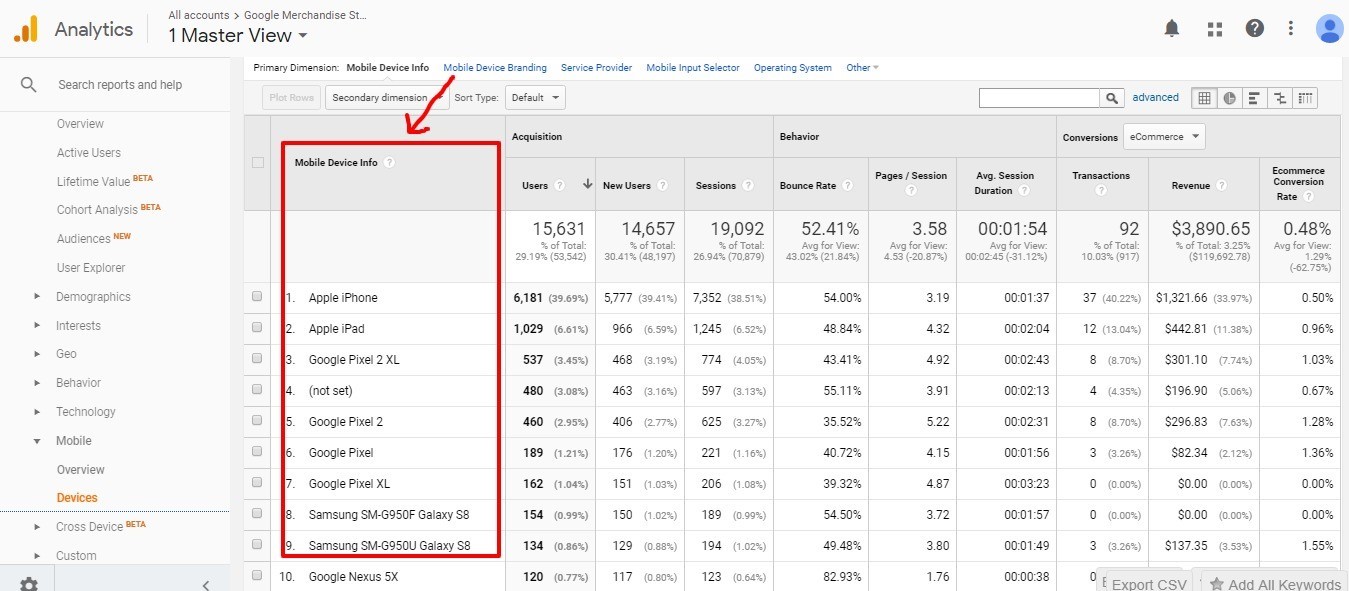The image size is (1349, 591).
Task: Open the Secondary dimension dropdown
Action: [x=385, y=98]
